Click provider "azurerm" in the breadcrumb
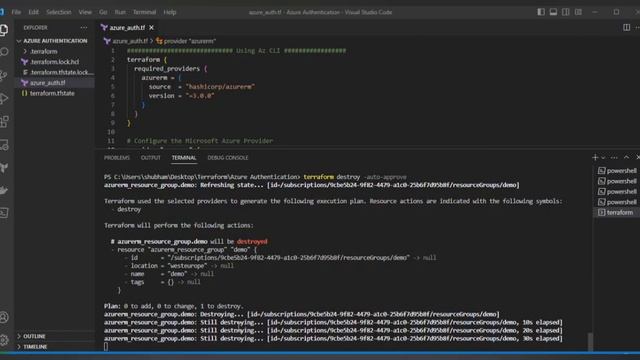Viewport: 640px width, 360px height. tap(190, 41)
